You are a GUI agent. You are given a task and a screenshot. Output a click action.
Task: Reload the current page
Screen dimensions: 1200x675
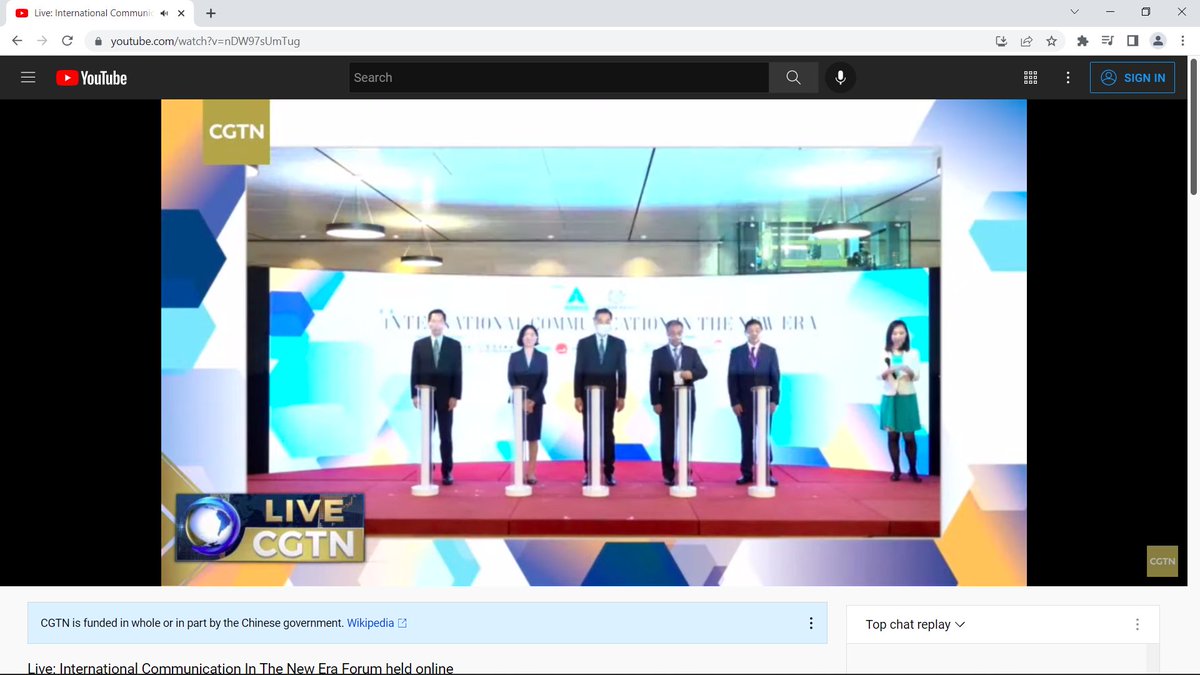[x=67, y=41]
